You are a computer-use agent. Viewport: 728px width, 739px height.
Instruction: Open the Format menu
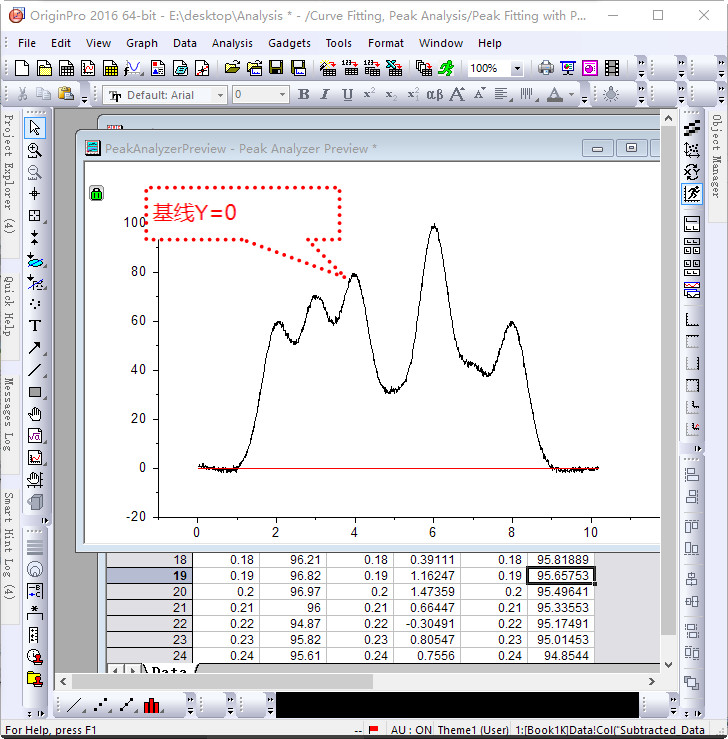386,43
